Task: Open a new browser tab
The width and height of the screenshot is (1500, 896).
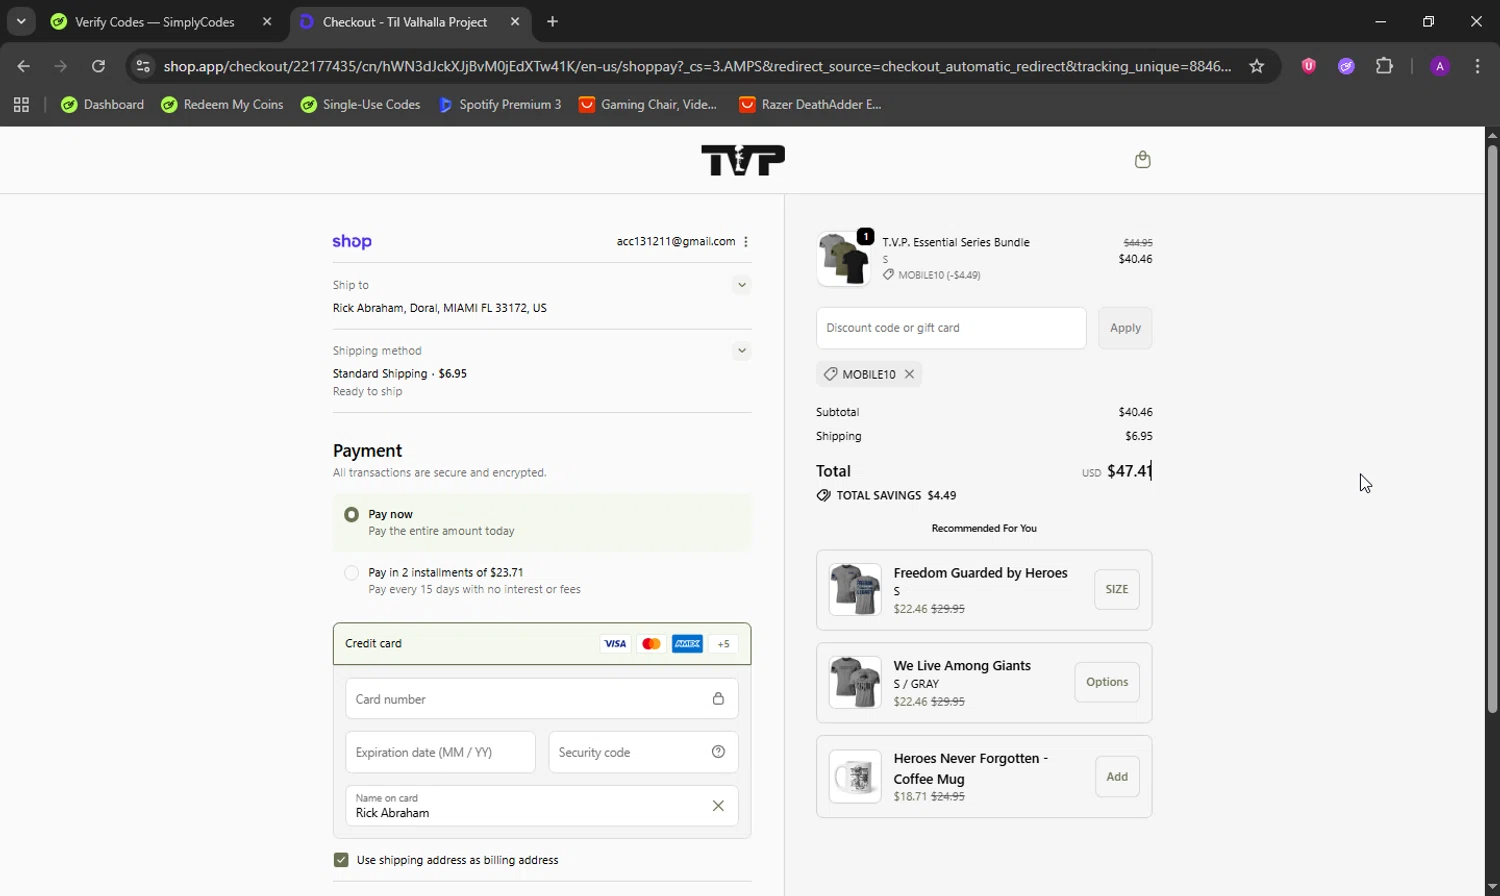Action: tap(553, 21)
